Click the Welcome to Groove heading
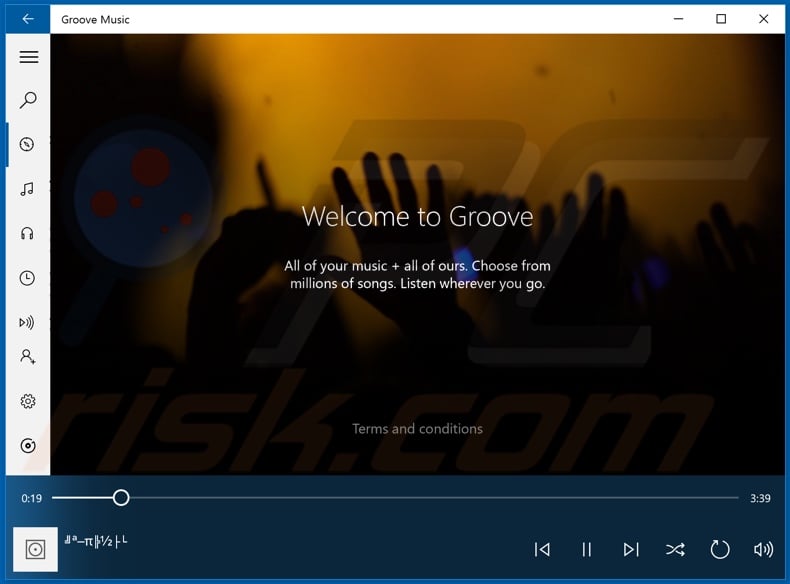The image size is (790, 584). pos(417,217)
